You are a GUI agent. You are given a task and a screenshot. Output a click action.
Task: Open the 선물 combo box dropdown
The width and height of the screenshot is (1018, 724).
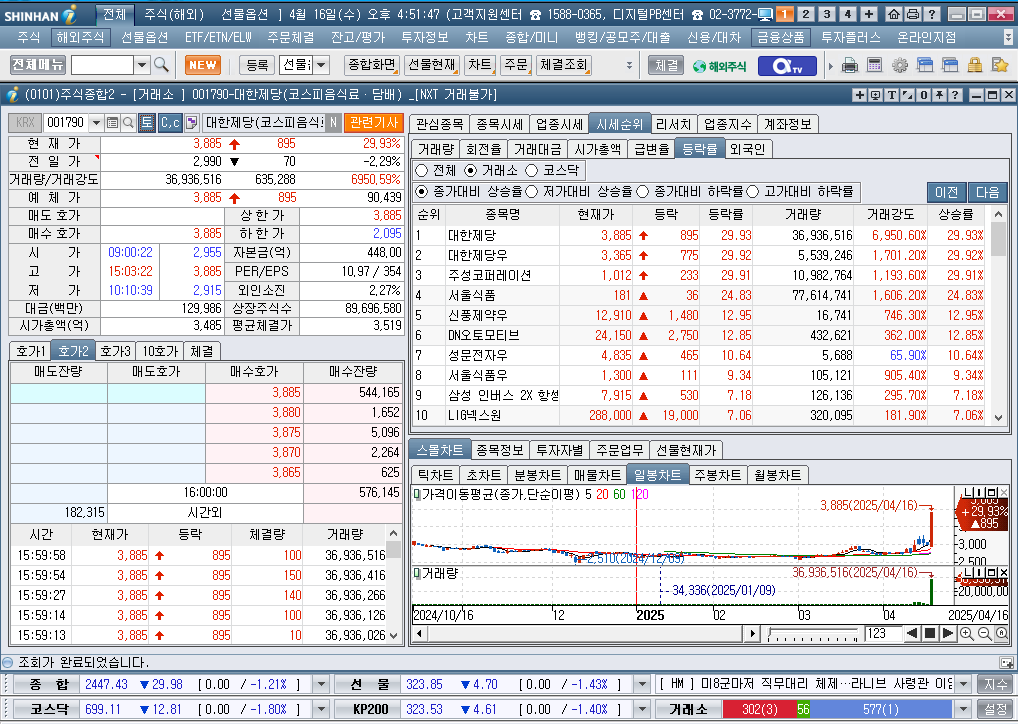[321, 65]
